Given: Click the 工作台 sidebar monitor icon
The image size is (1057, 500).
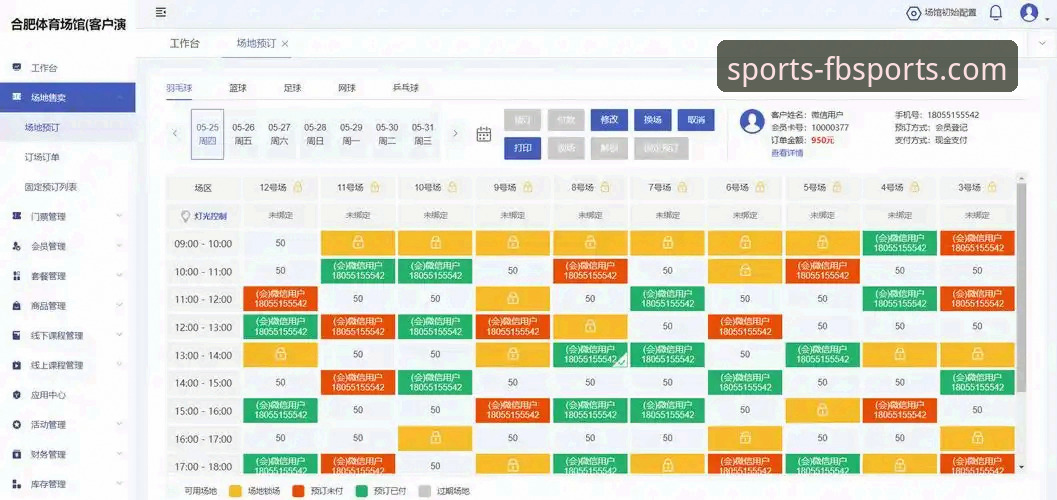Looking at the screenshot, I should tap(17, 67).
